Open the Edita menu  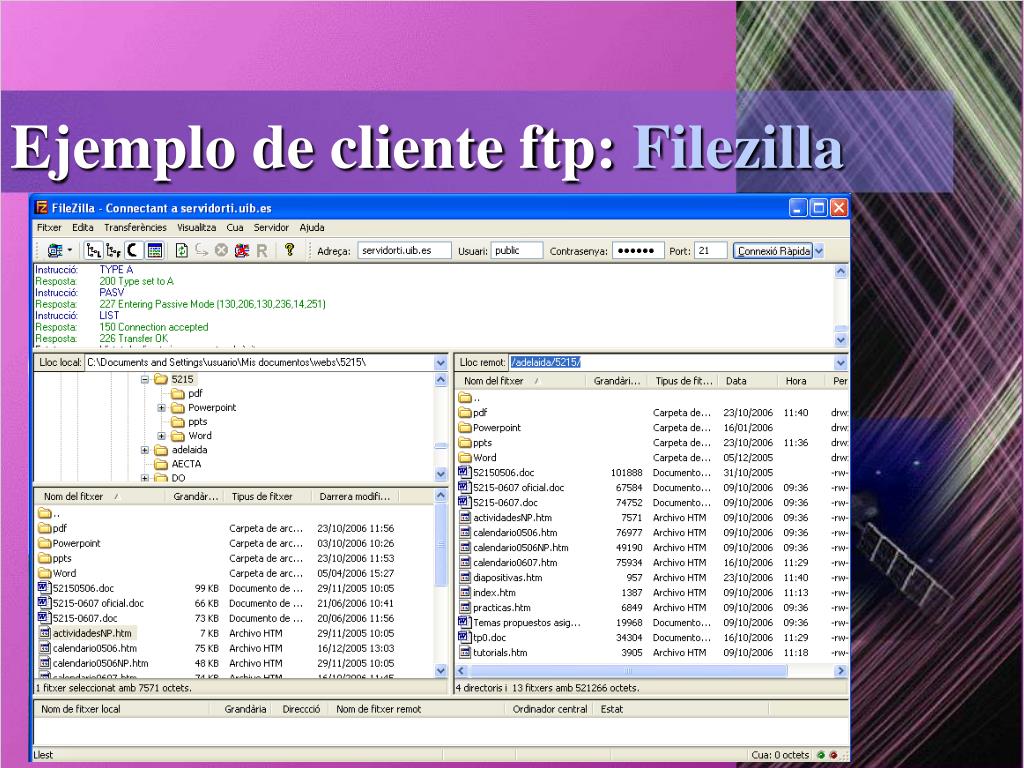tap(82, 227)
